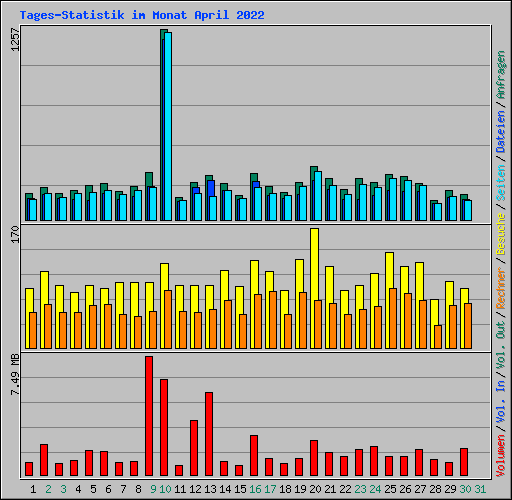Click the red volume bar above day 10
Image resolution: width=512 pixels, height=500 pixels.
pyautogui.click(x=164, y=427)
